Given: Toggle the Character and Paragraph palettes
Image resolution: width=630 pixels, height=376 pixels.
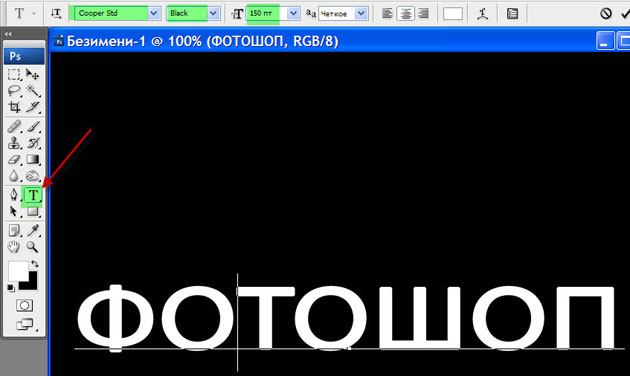Looking at the screenshot, I should coord(512,14).
